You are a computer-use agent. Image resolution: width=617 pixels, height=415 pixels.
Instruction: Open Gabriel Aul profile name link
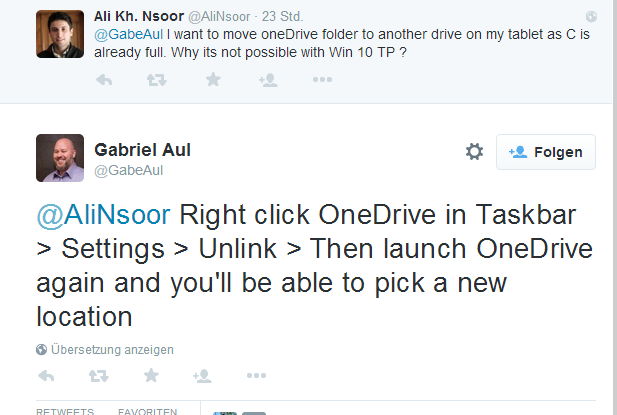pyautogui.click(x=142, y=150)
